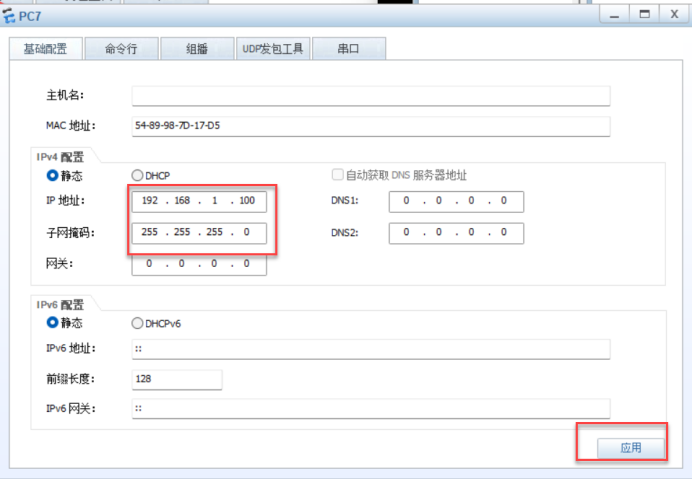Click the PC7 app icon in title bar
692x480 pixels.
10,15
